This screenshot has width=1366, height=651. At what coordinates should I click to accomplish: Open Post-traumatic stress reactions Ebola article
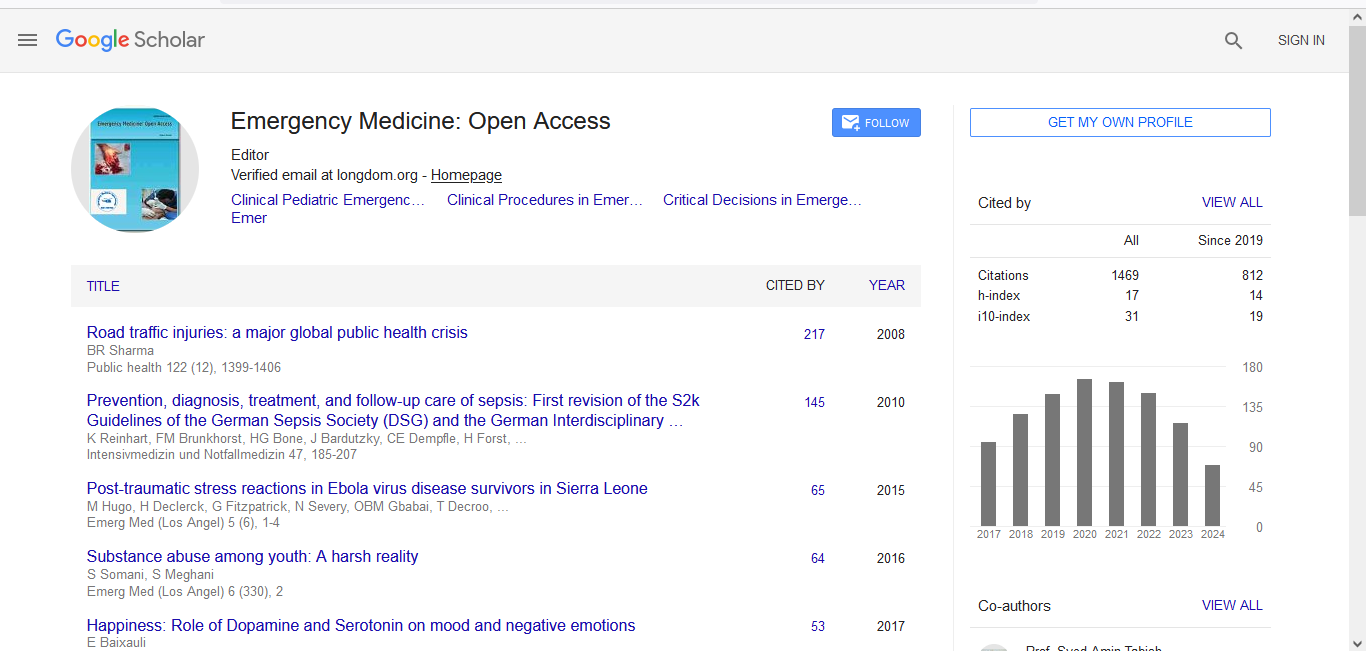[x=367, y=489]
